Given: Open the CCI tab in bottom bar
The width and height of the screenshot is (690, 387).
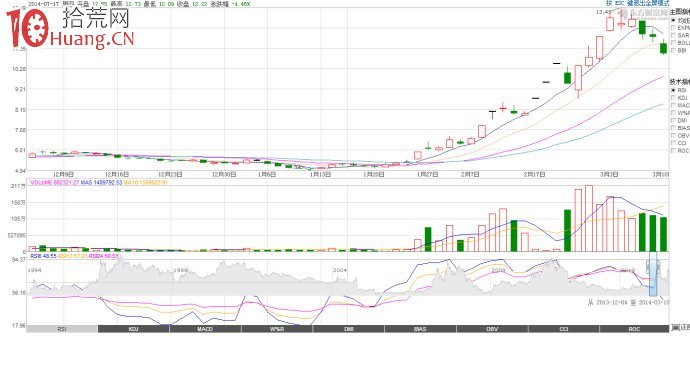Looking at the screenshot, I should point(564,329).
